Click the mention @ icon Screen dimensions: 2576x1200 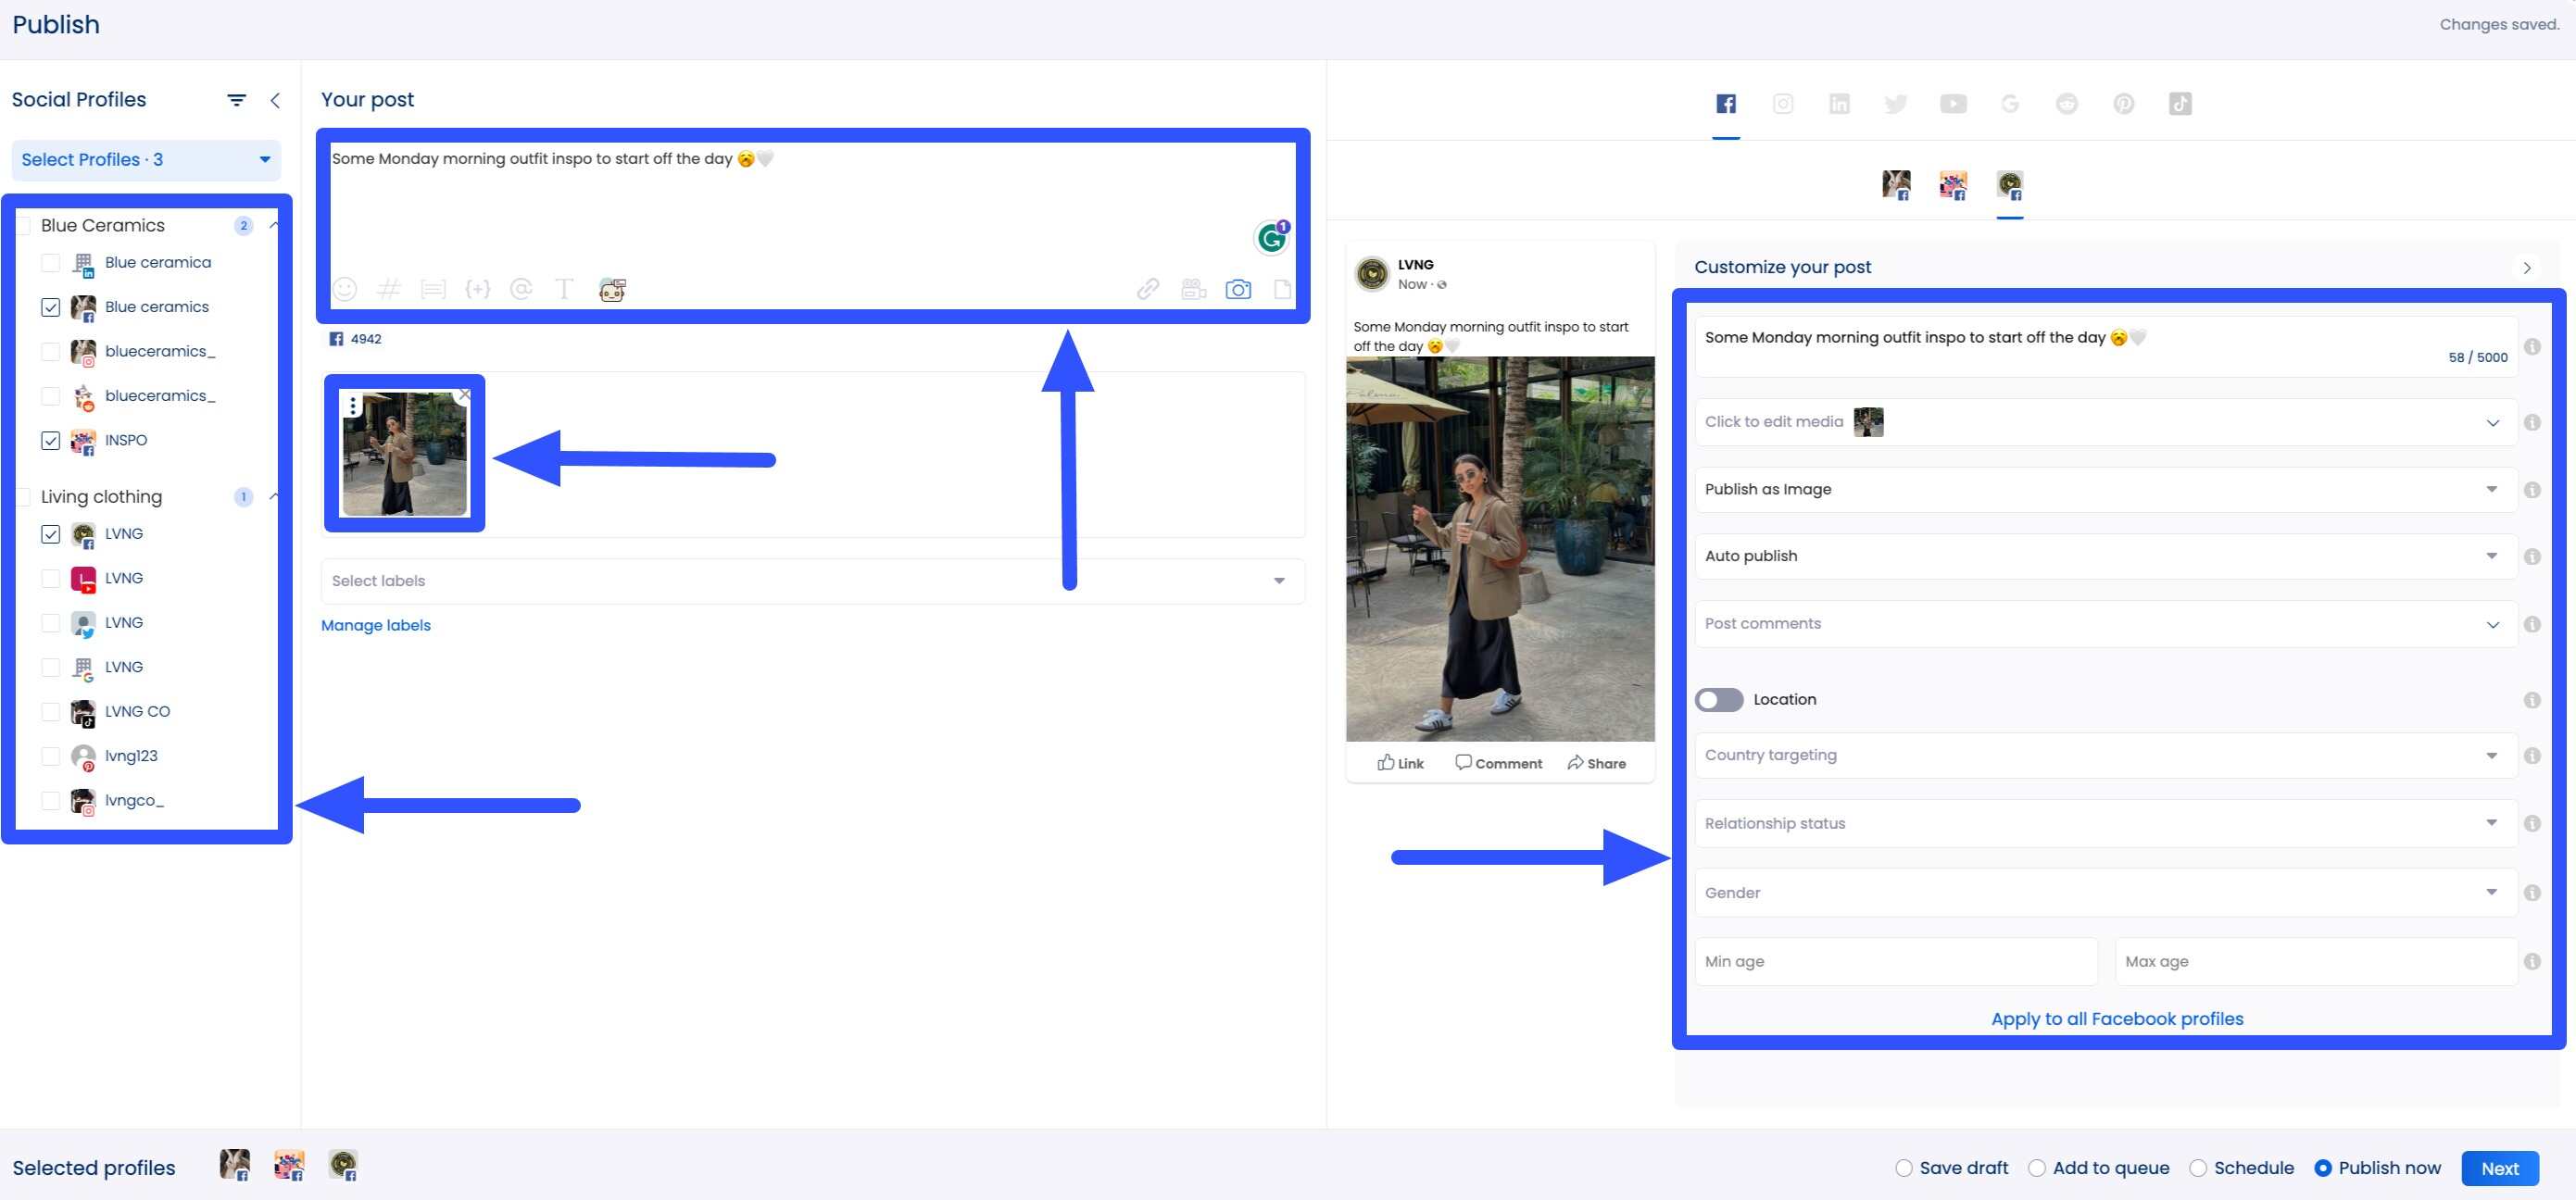[521, 290]
